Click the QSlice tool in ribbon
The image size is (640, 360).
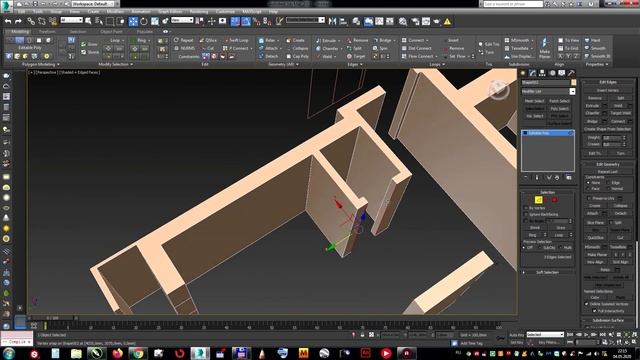208,40
